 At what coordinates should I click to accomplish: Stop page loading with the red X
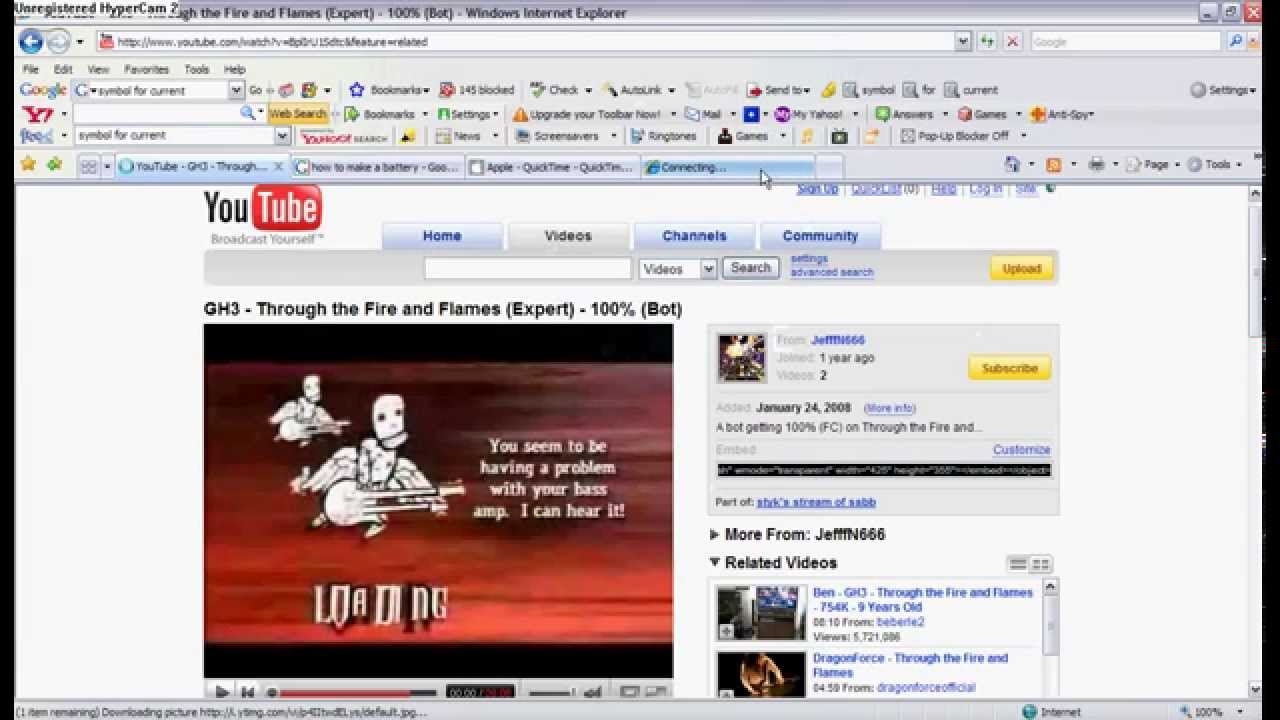(1012, 42)
